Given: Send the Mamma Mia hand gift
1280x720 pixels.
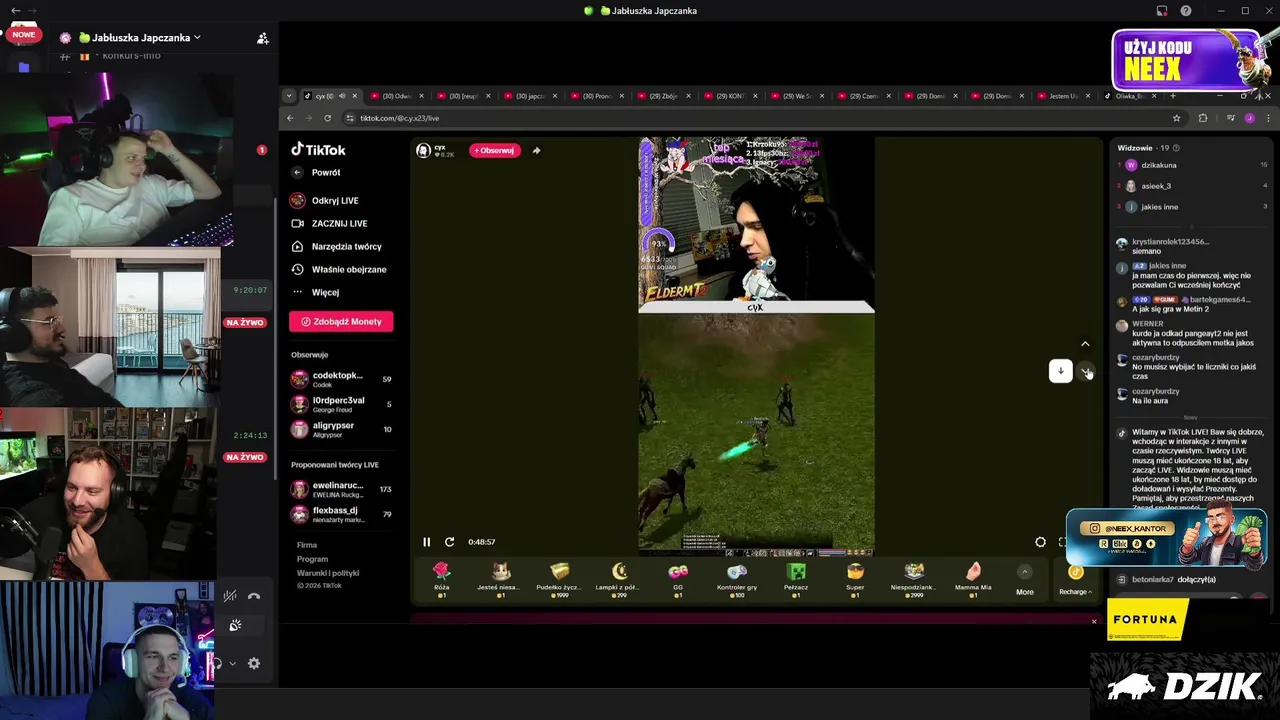Looking at the screenshot, I should [x=973, y=579].
